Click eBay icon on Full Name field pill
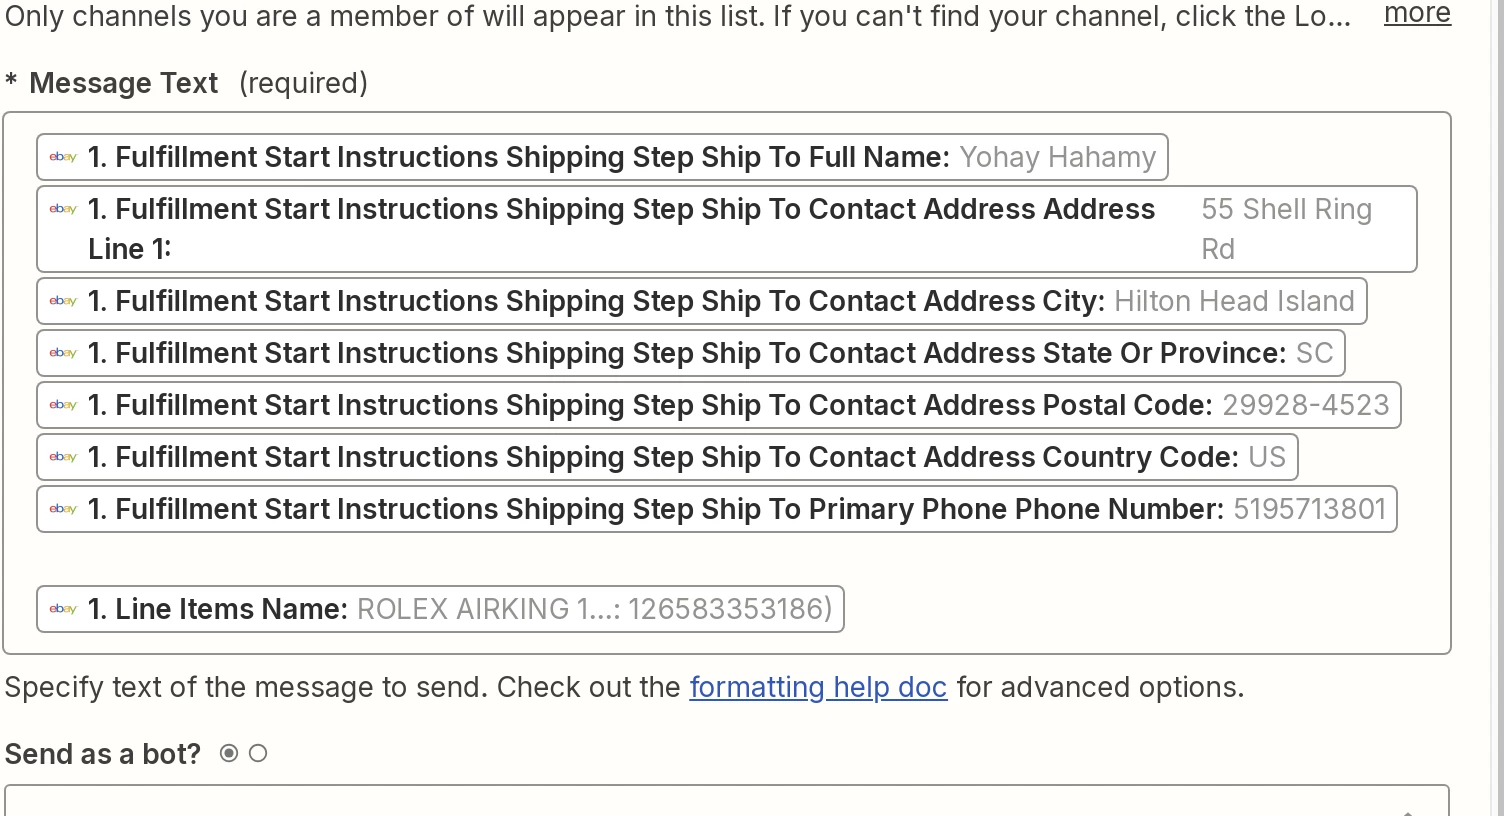 [x=63, y=157]
